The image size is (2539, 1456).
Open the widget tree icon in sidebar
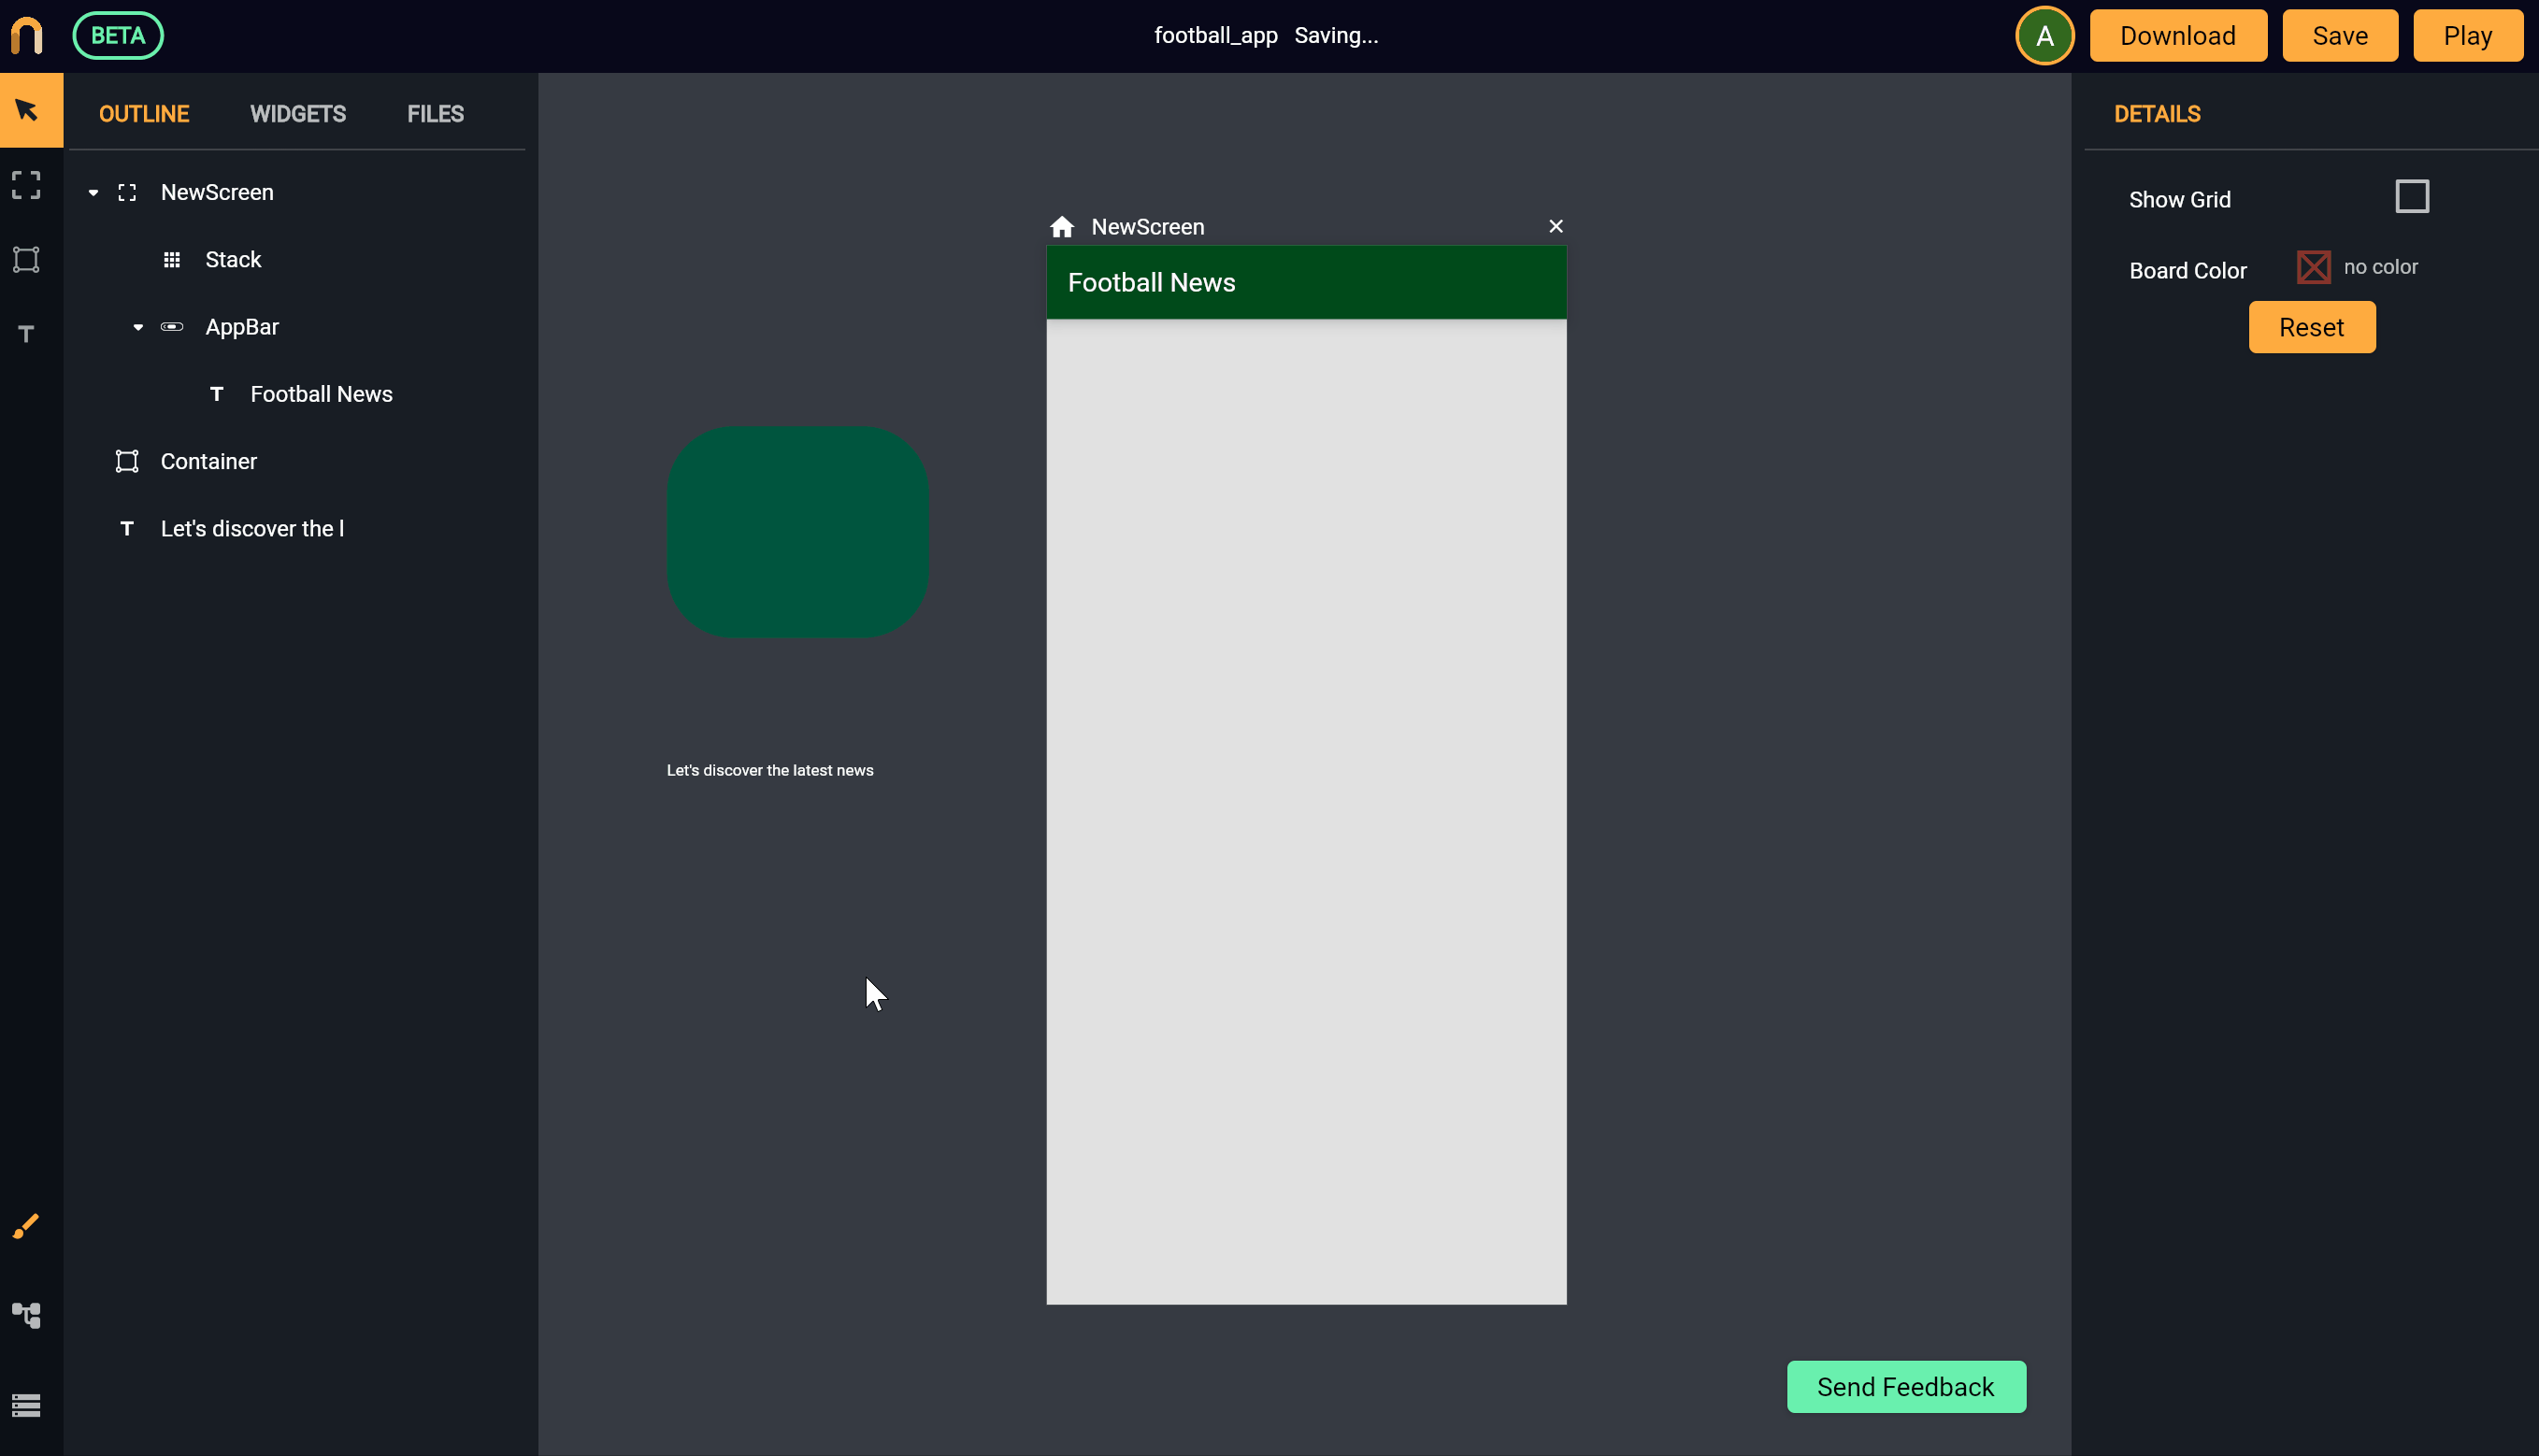click(27, 1315)
